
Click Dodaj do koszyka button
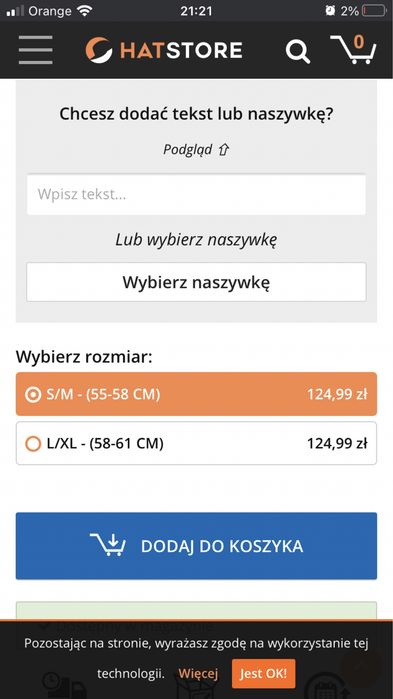tap(196, 546)
